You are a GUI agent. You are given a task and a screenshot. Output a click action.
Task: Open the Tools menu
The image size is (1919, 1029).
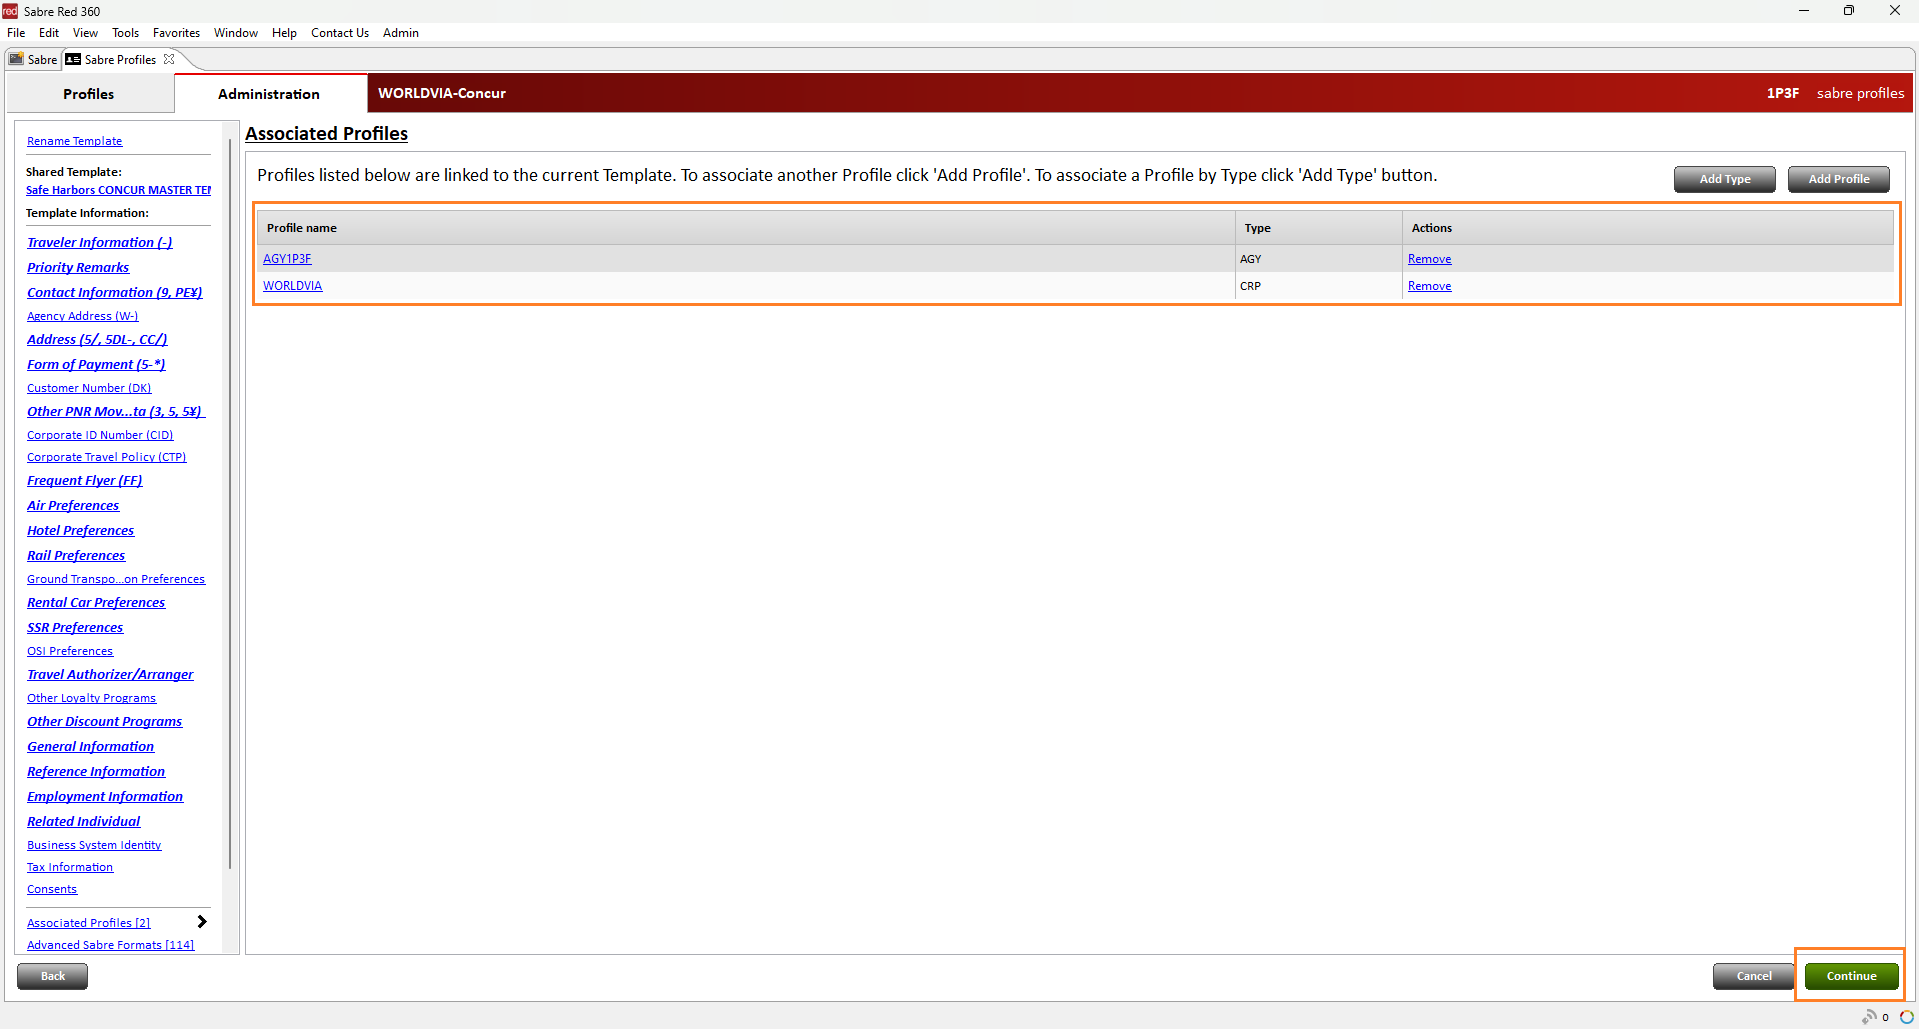pos(125,33)
